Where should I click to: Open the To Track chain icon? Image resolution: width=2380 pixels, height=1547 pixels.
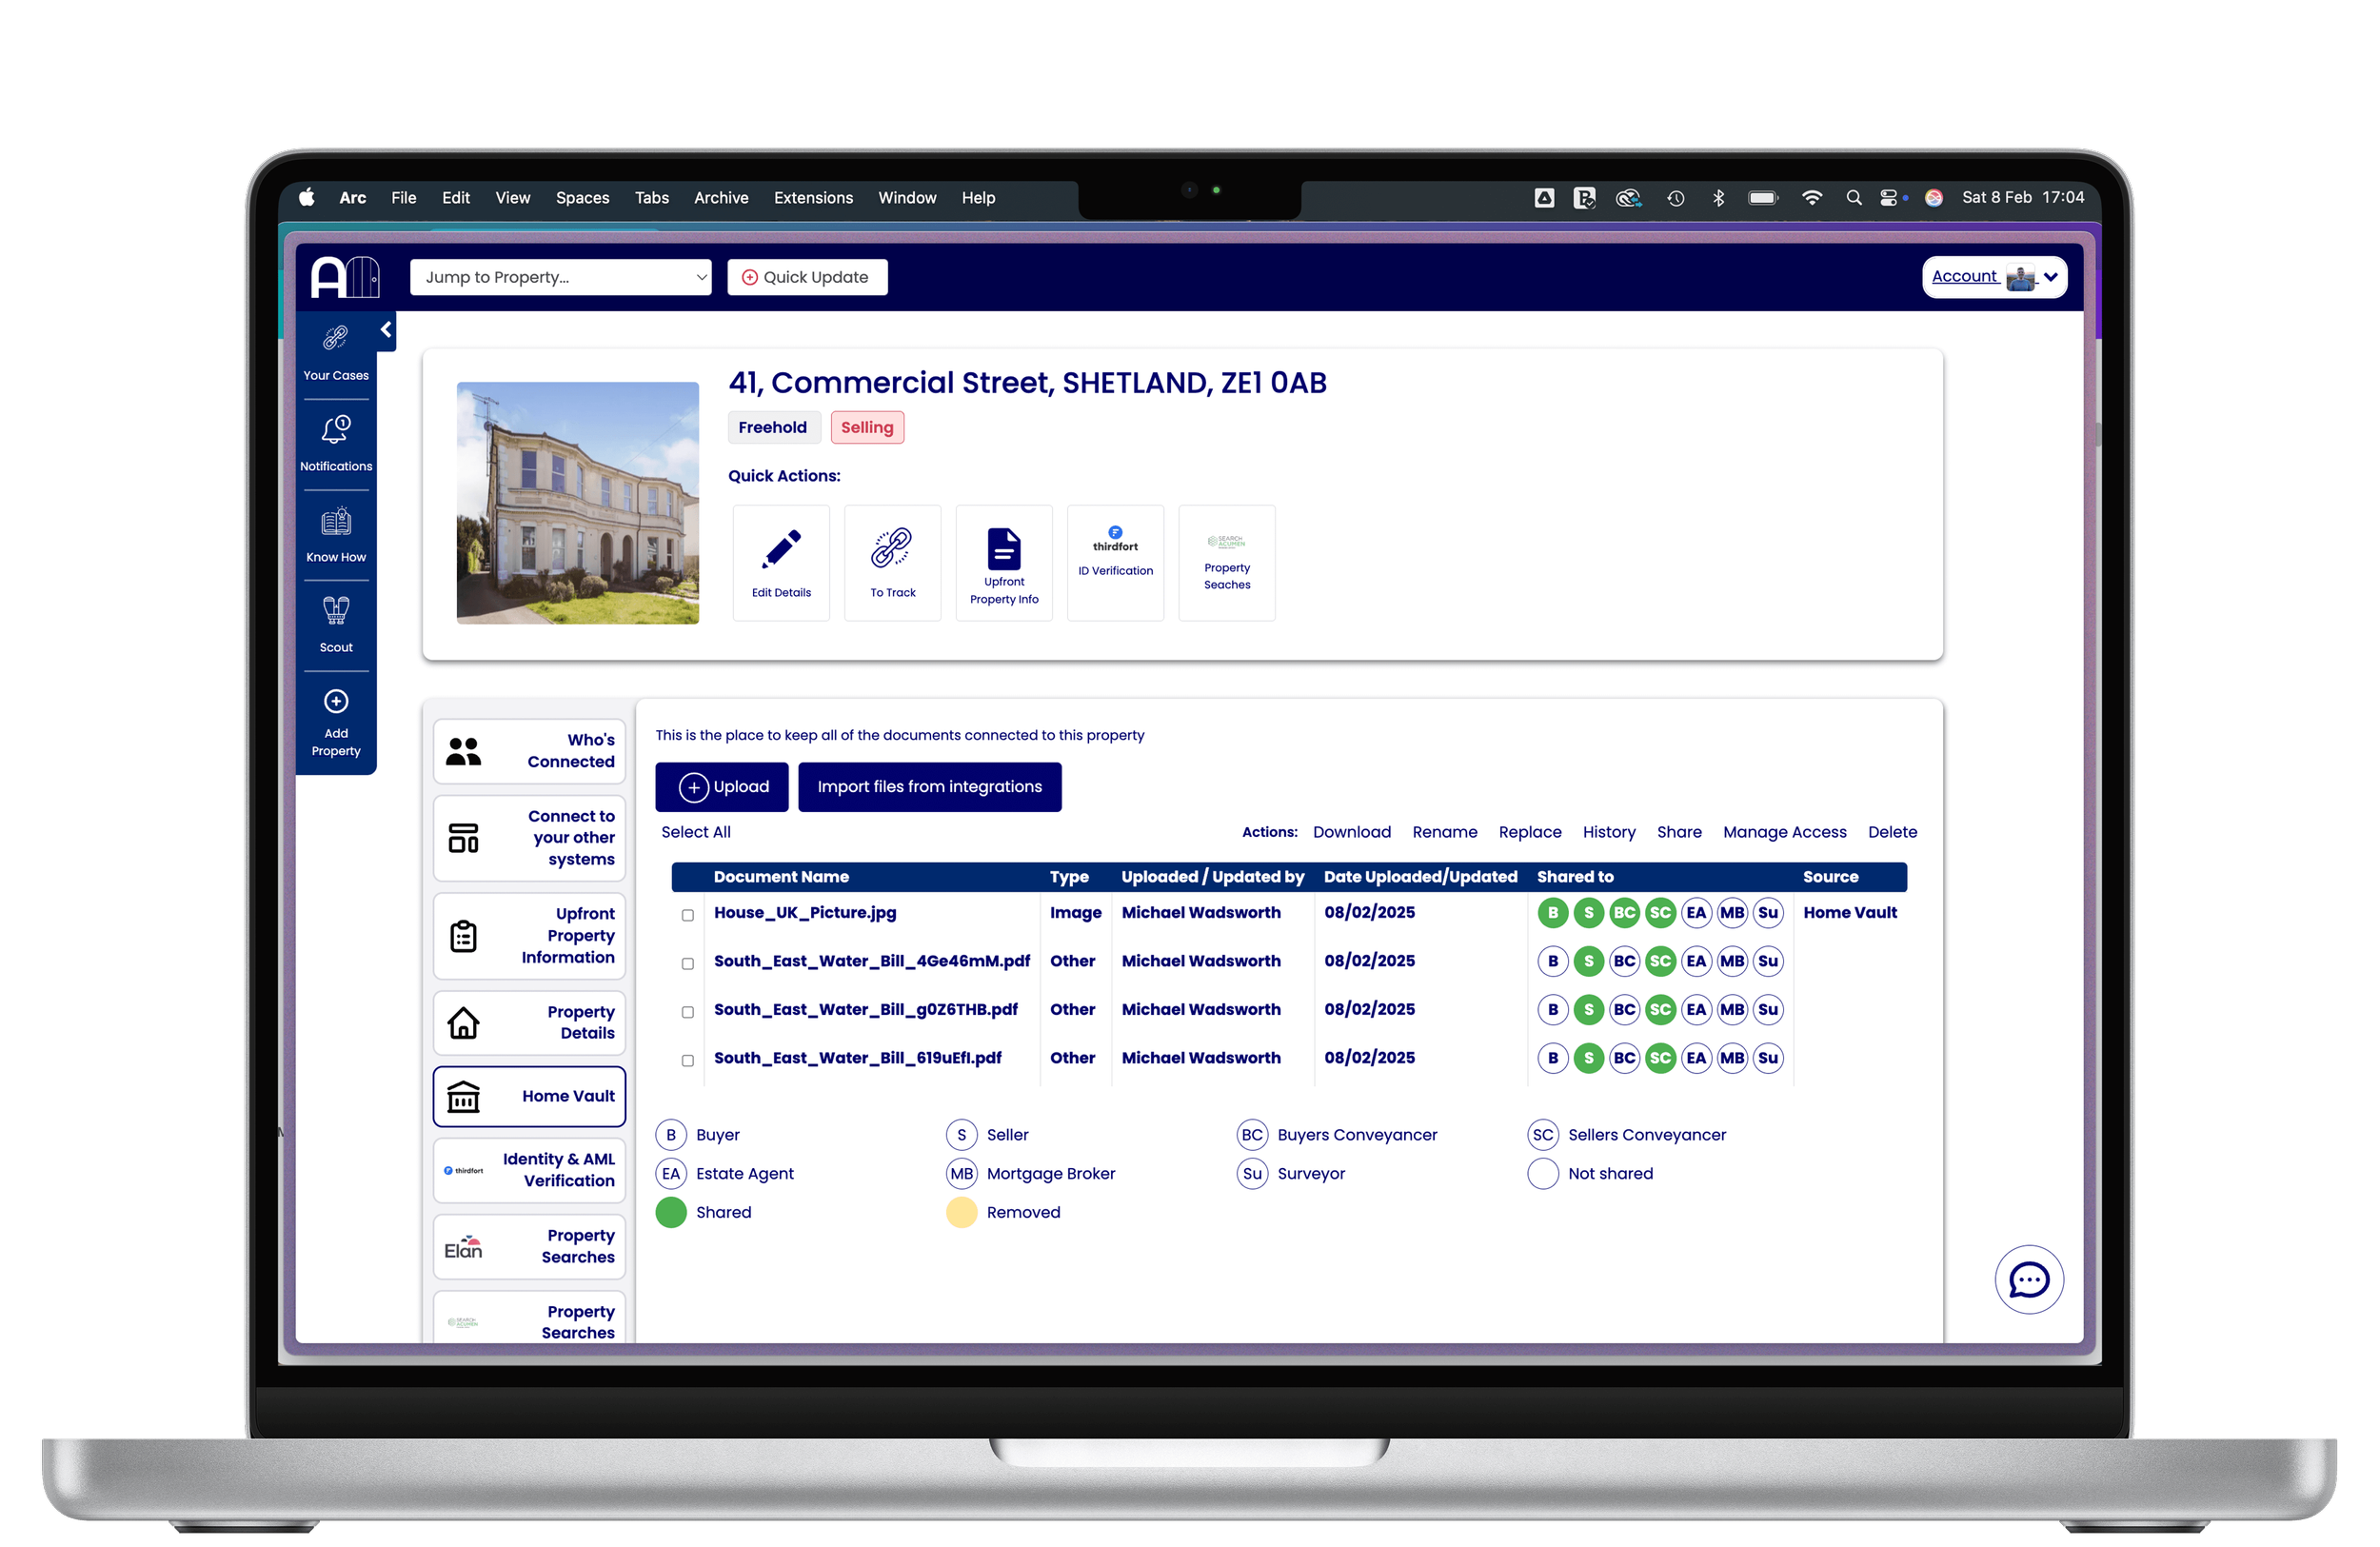(x=892, y=549)
